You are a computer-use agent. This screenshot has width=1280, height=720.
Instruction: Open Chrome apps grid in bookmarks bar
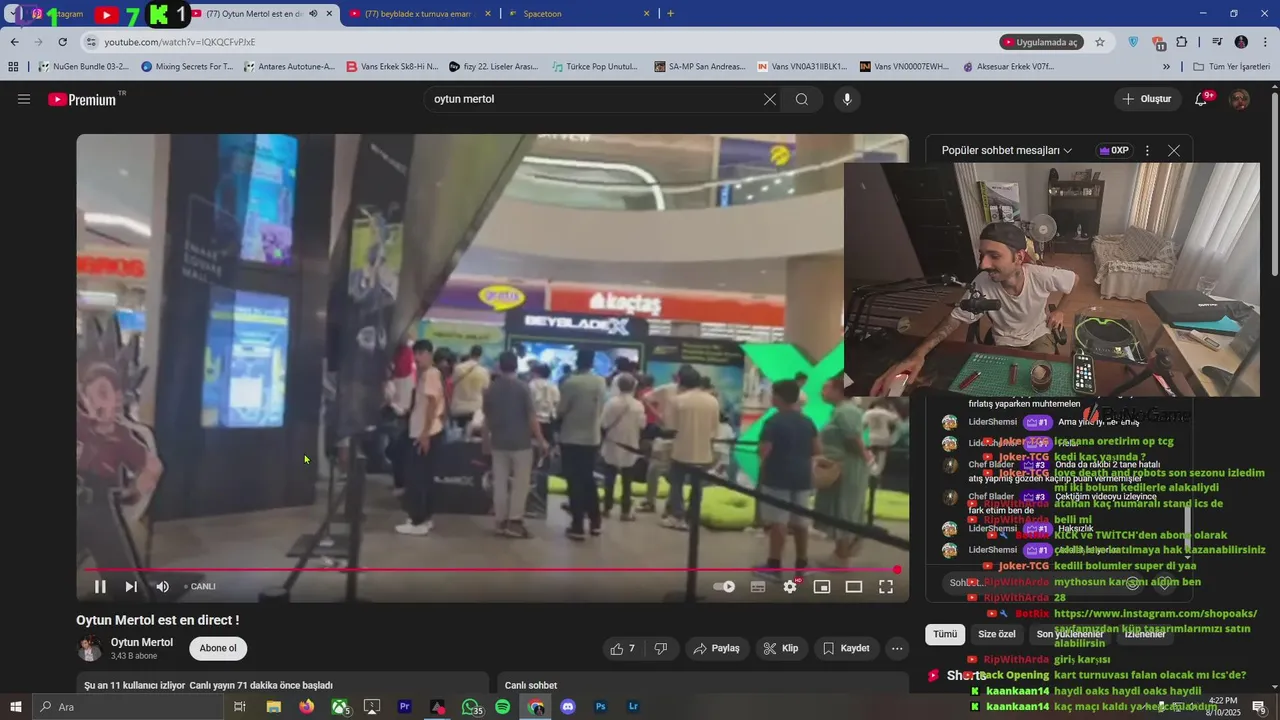point(13,66)
